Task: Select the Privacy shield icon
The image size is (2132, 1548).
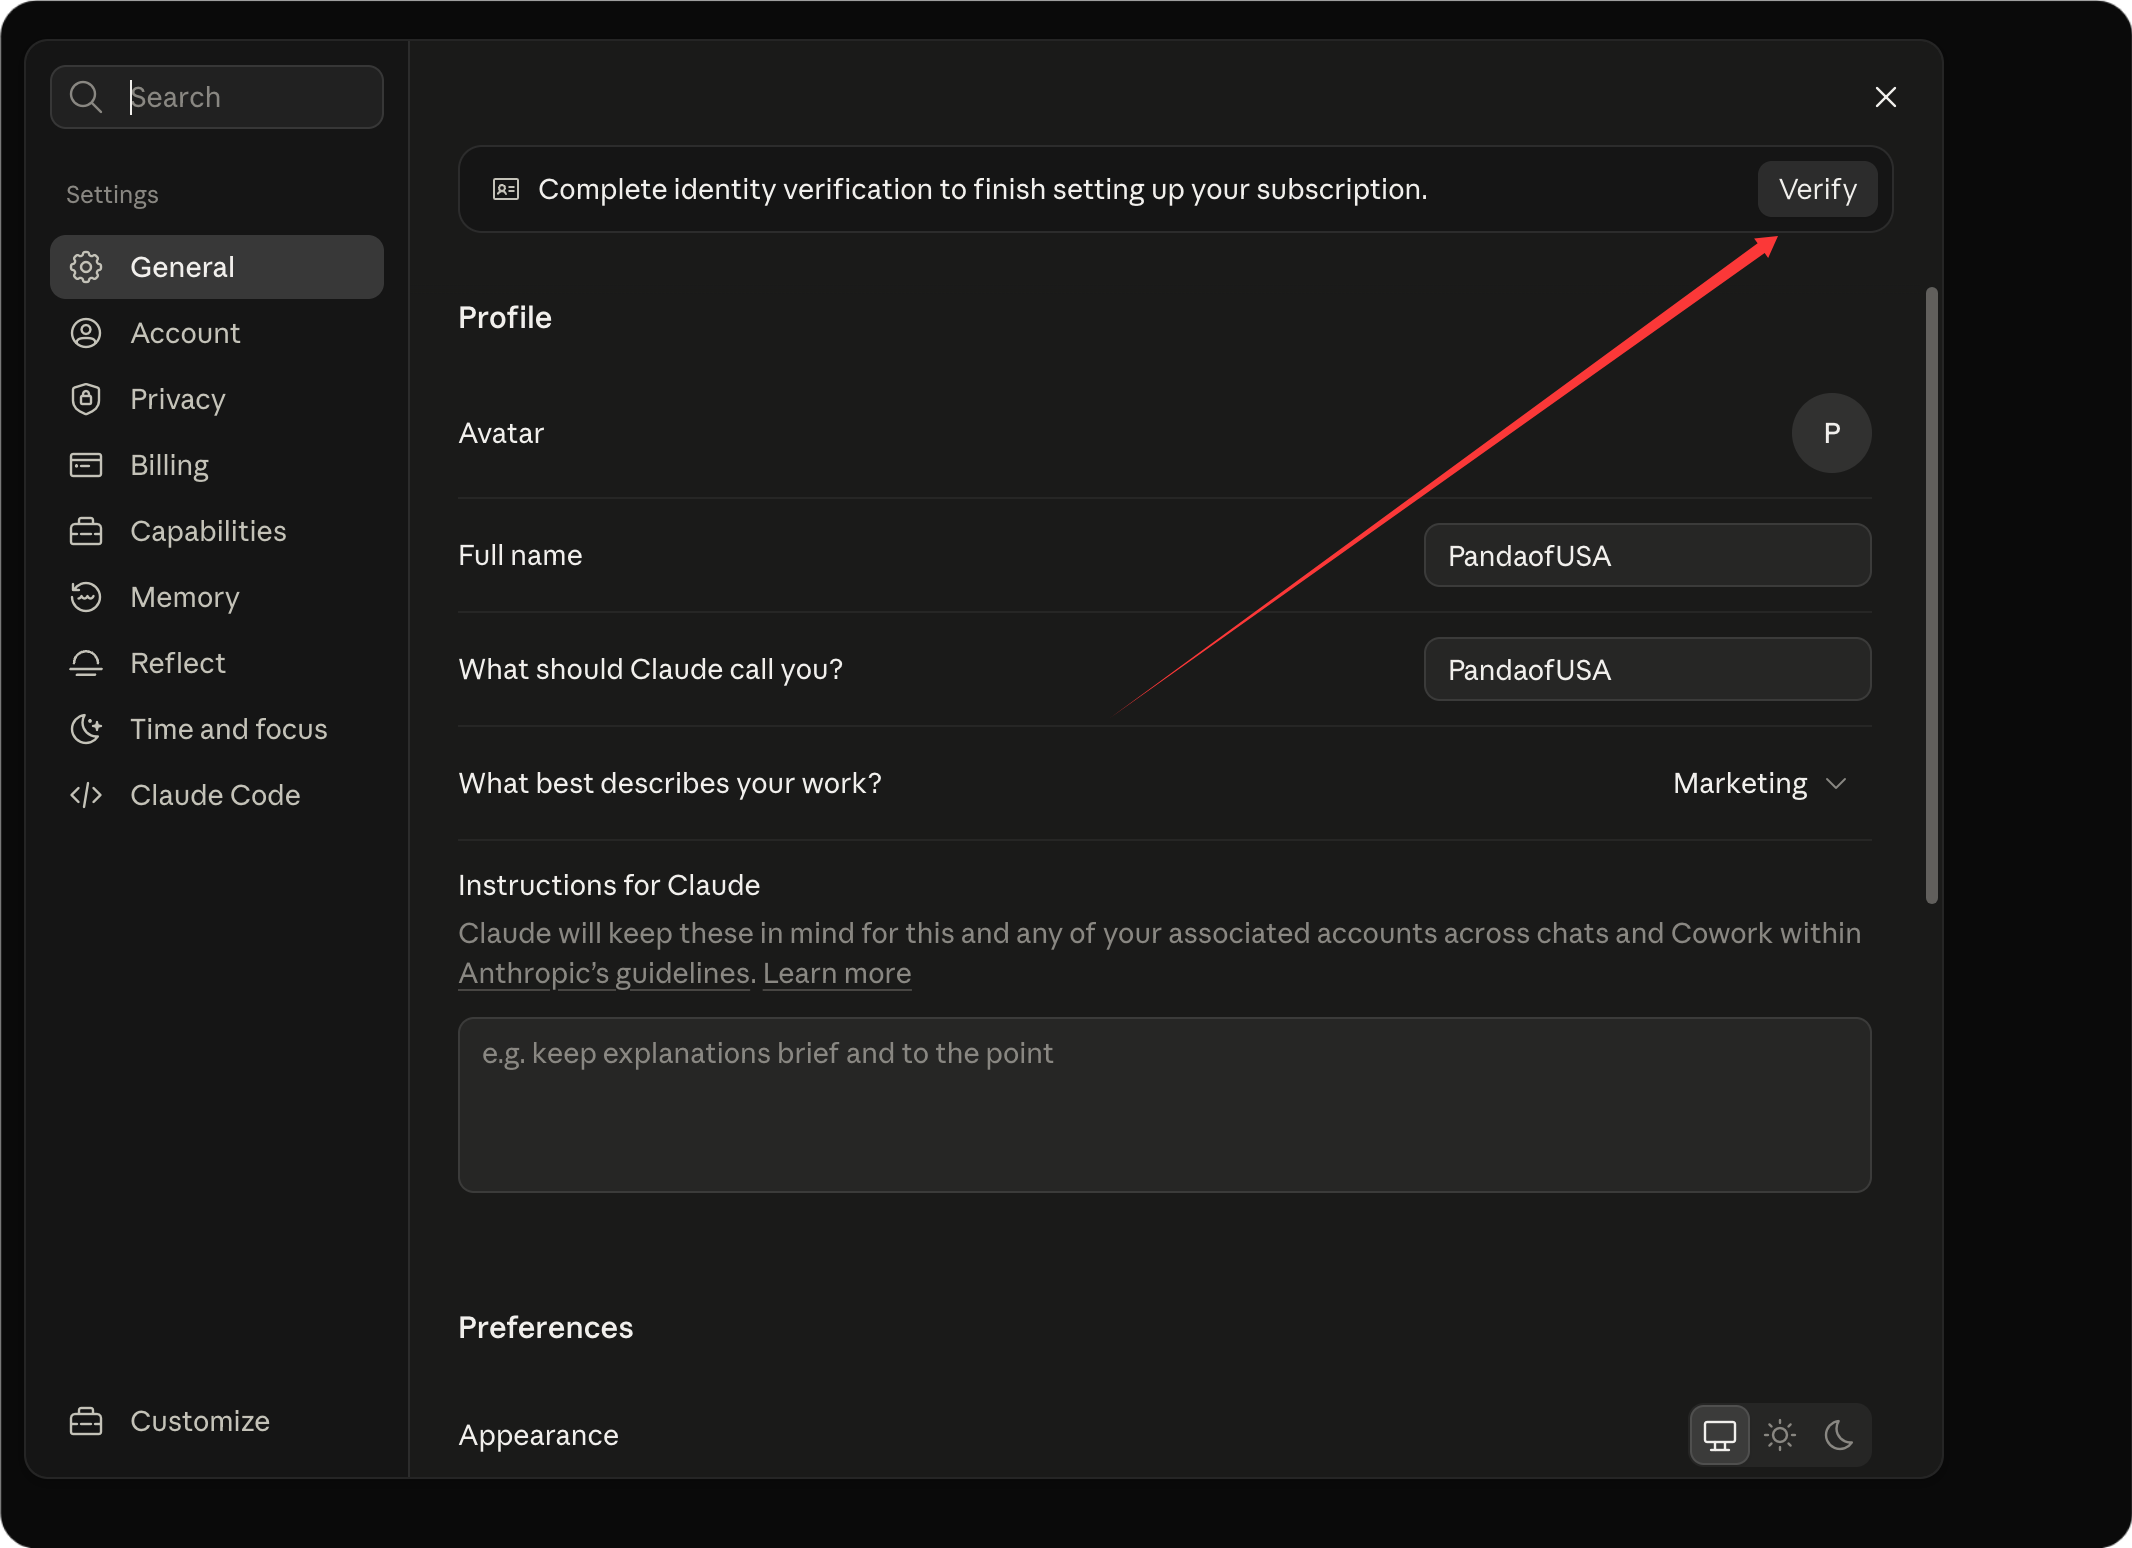Action: [86, 399]
